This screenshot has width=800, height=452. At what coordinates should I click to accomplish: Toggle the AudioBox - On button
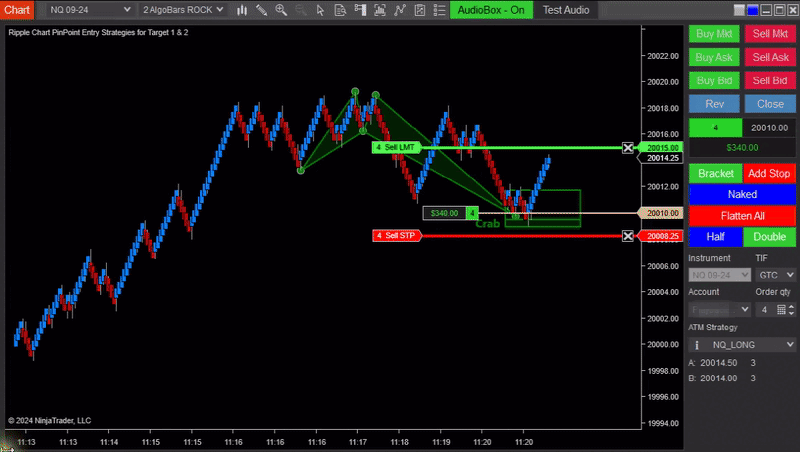click(x=488, y=9)
